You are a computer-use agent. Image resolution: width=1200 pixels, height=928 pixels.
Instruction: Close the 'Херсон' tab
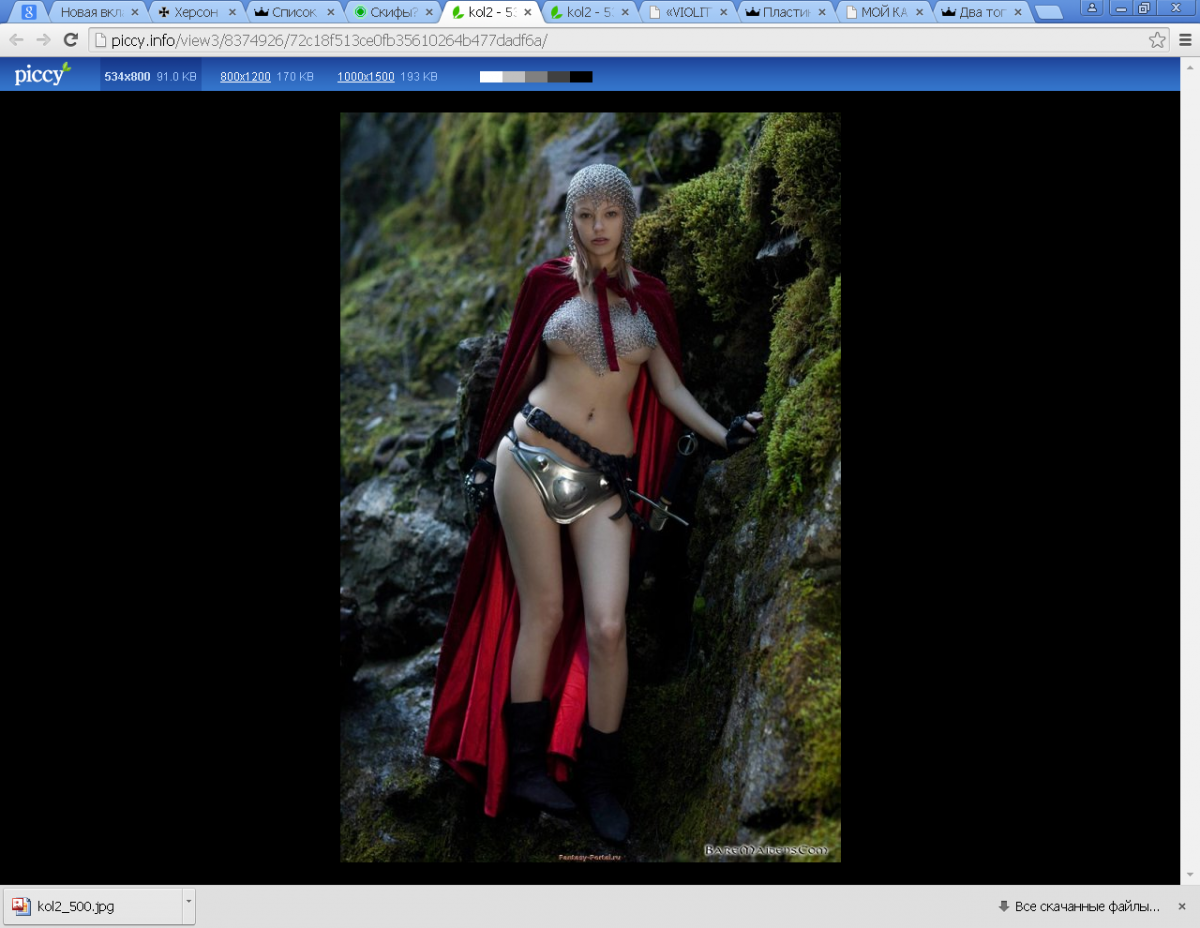tap(233, 13)
